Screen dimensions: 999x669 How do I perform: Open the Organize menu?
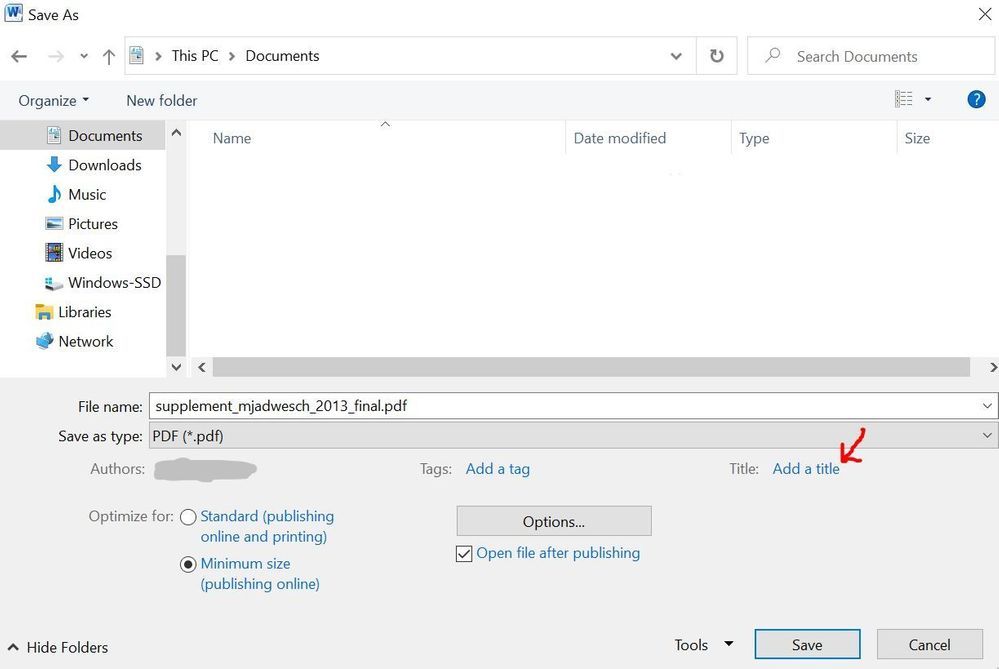pos(54,101)
